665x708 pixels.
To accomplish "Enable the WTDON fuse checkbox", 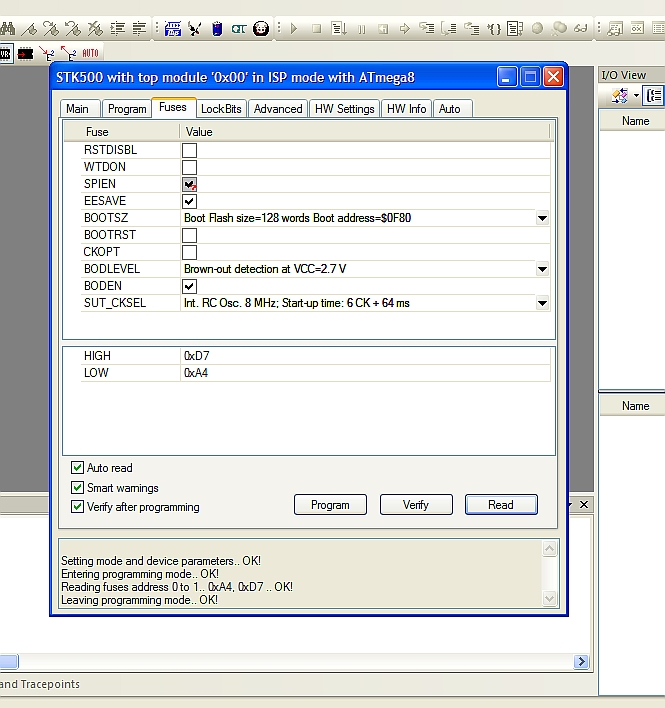I will pos(189,167).
